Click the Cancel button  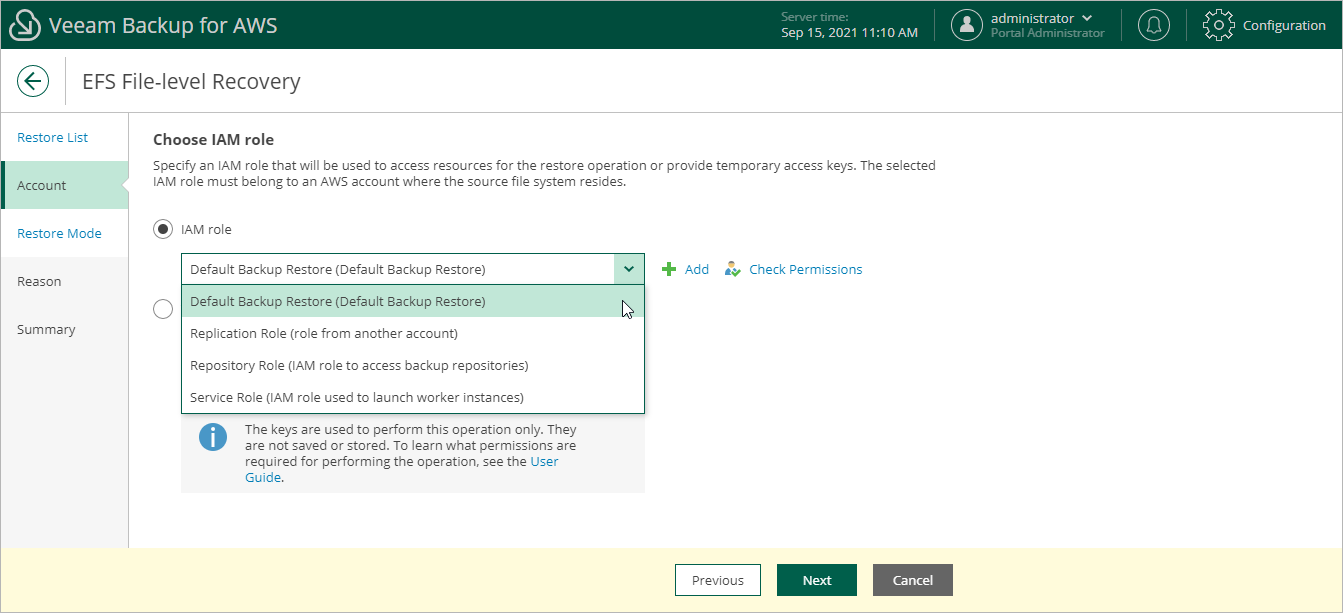click(x=912, y=580)
